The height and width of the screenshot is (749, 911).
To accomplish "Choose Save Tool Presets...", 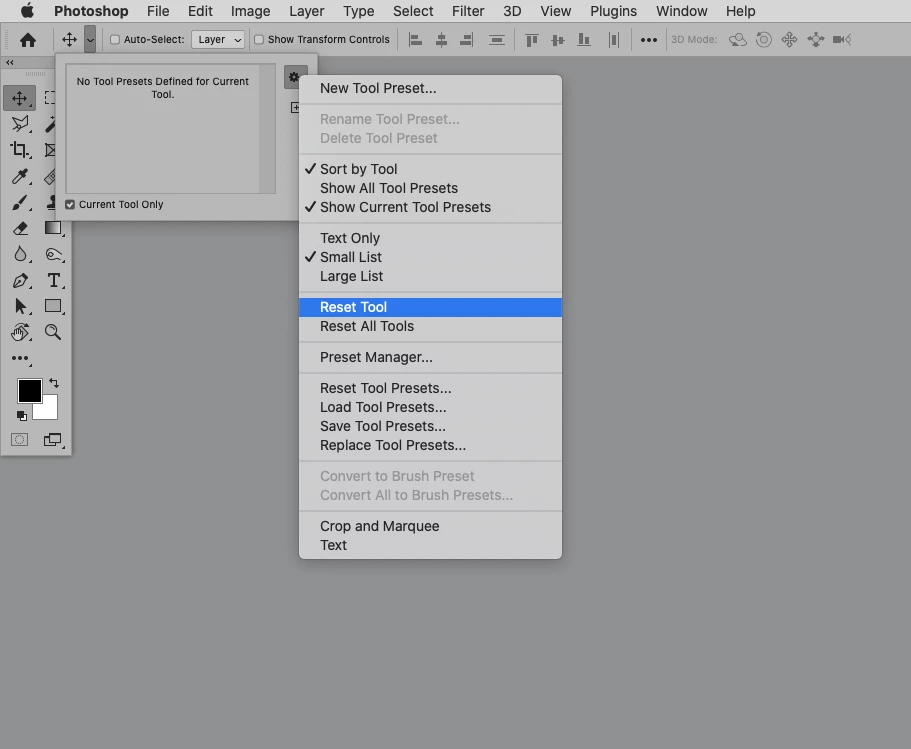I will pyautogui.click(x=431, y=427).
